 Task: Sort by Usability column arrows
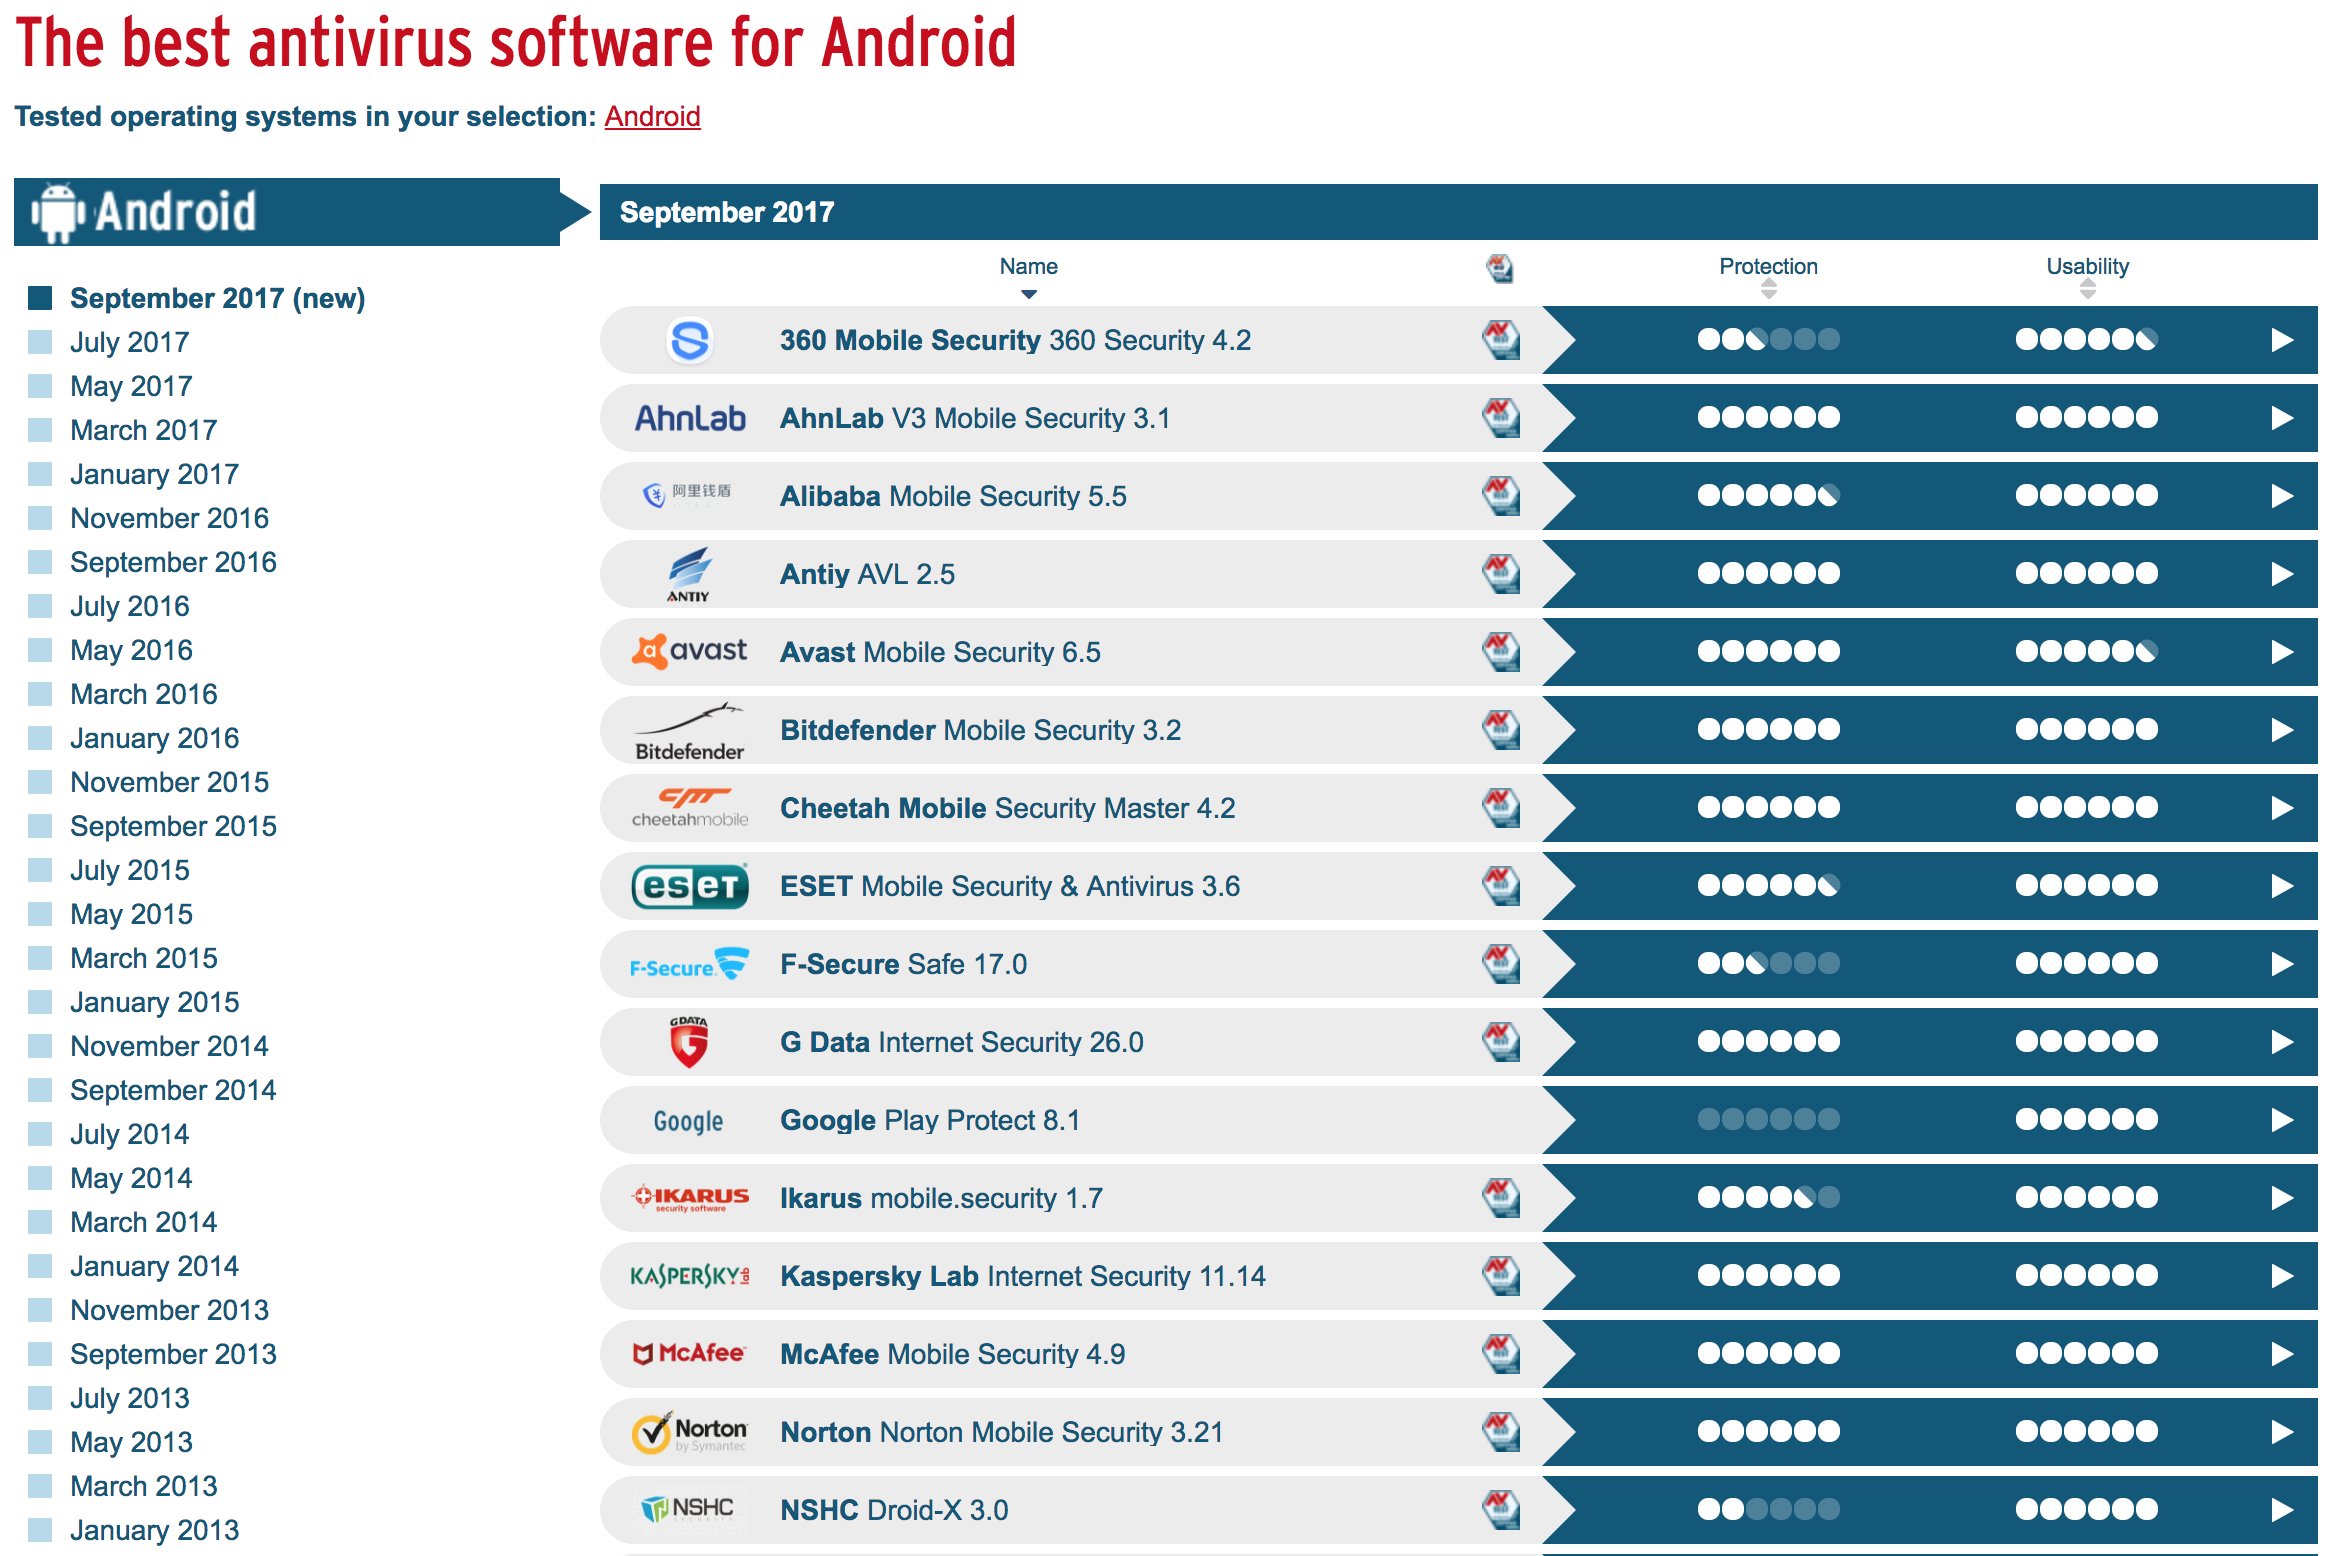tap(2087, 289)
